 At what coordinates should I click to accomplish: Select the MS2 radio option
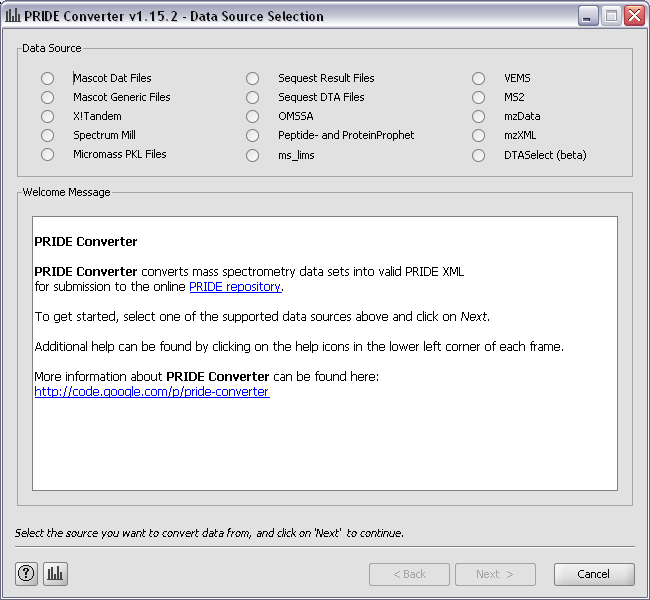pyautogui.click(x=479, y=97)
